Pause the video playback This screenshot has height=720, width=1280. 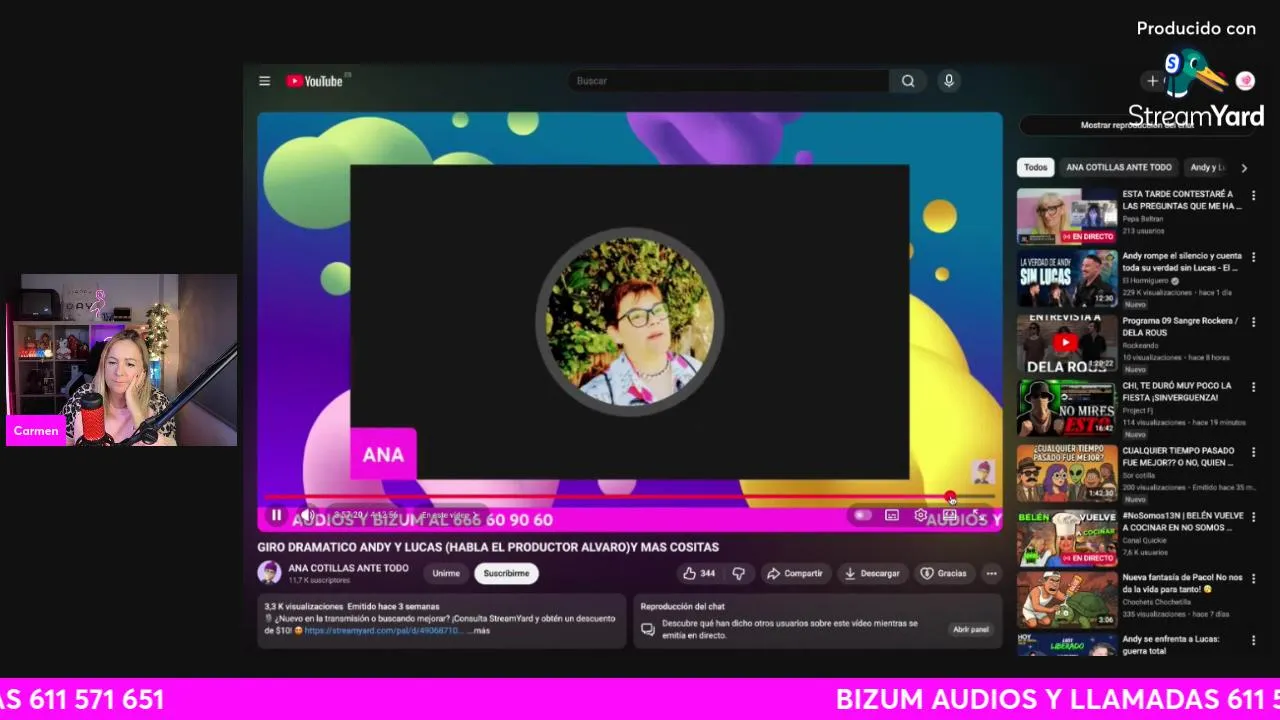coord(276,515)
